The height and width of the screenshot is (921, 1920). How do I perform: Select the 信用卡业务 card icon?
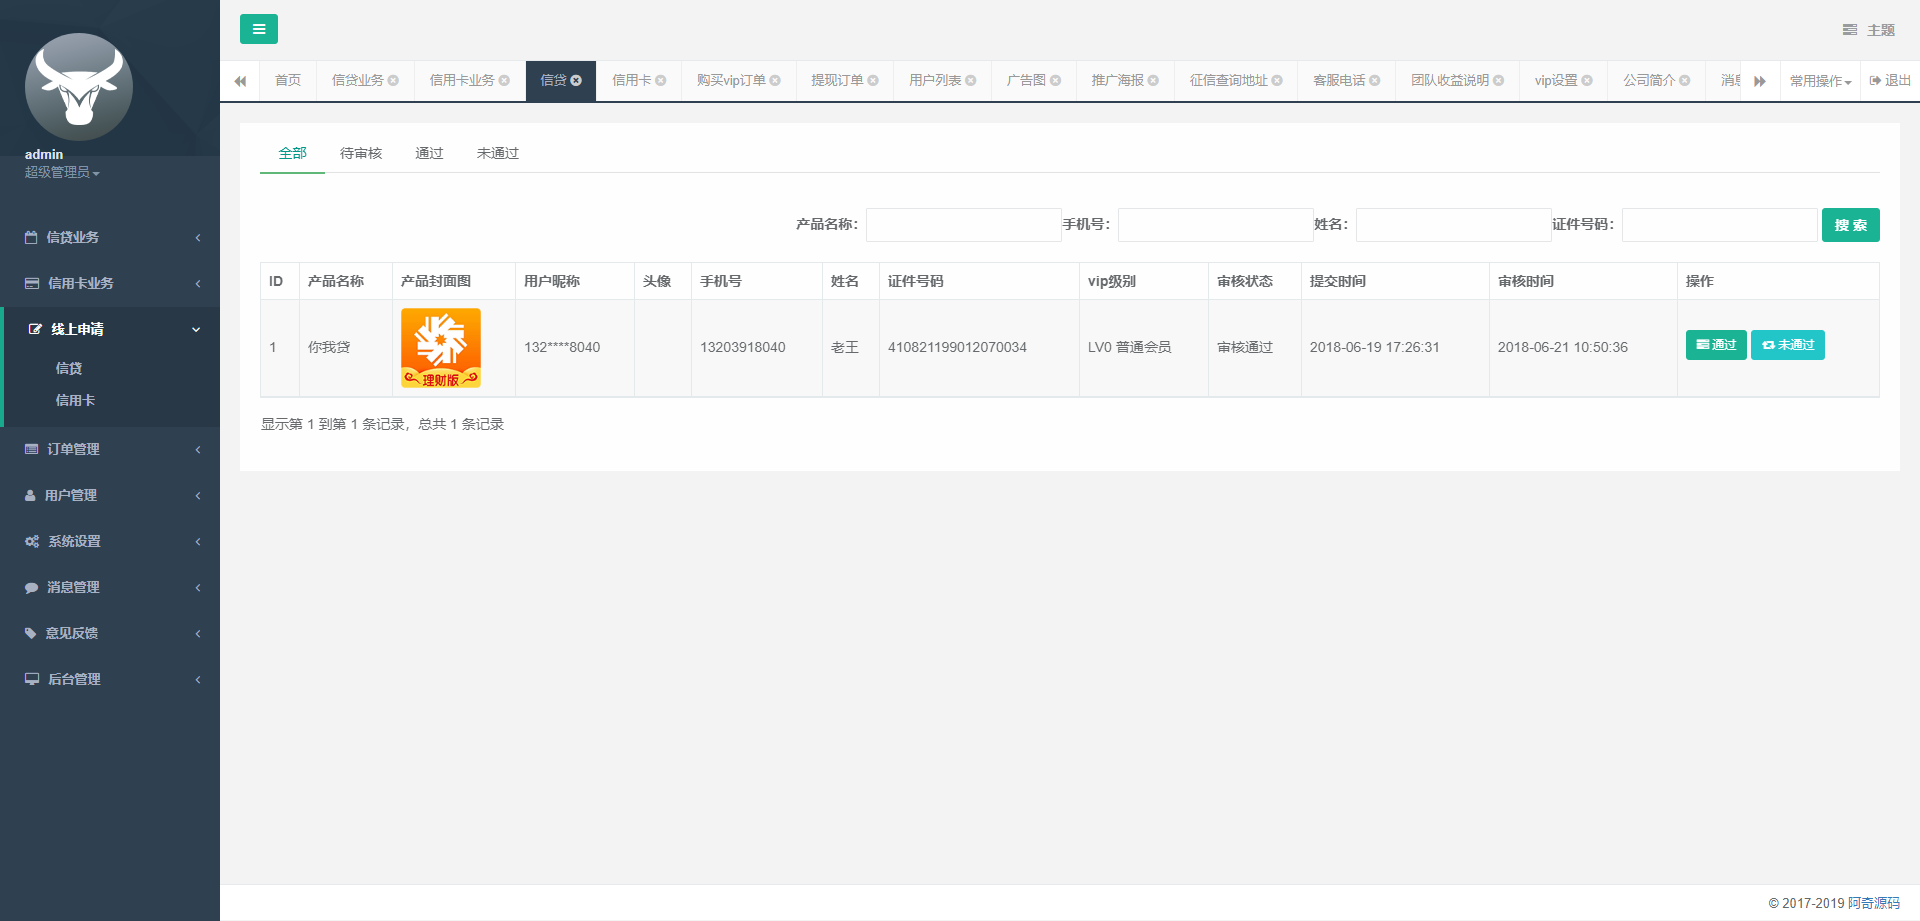click(30, 283)
